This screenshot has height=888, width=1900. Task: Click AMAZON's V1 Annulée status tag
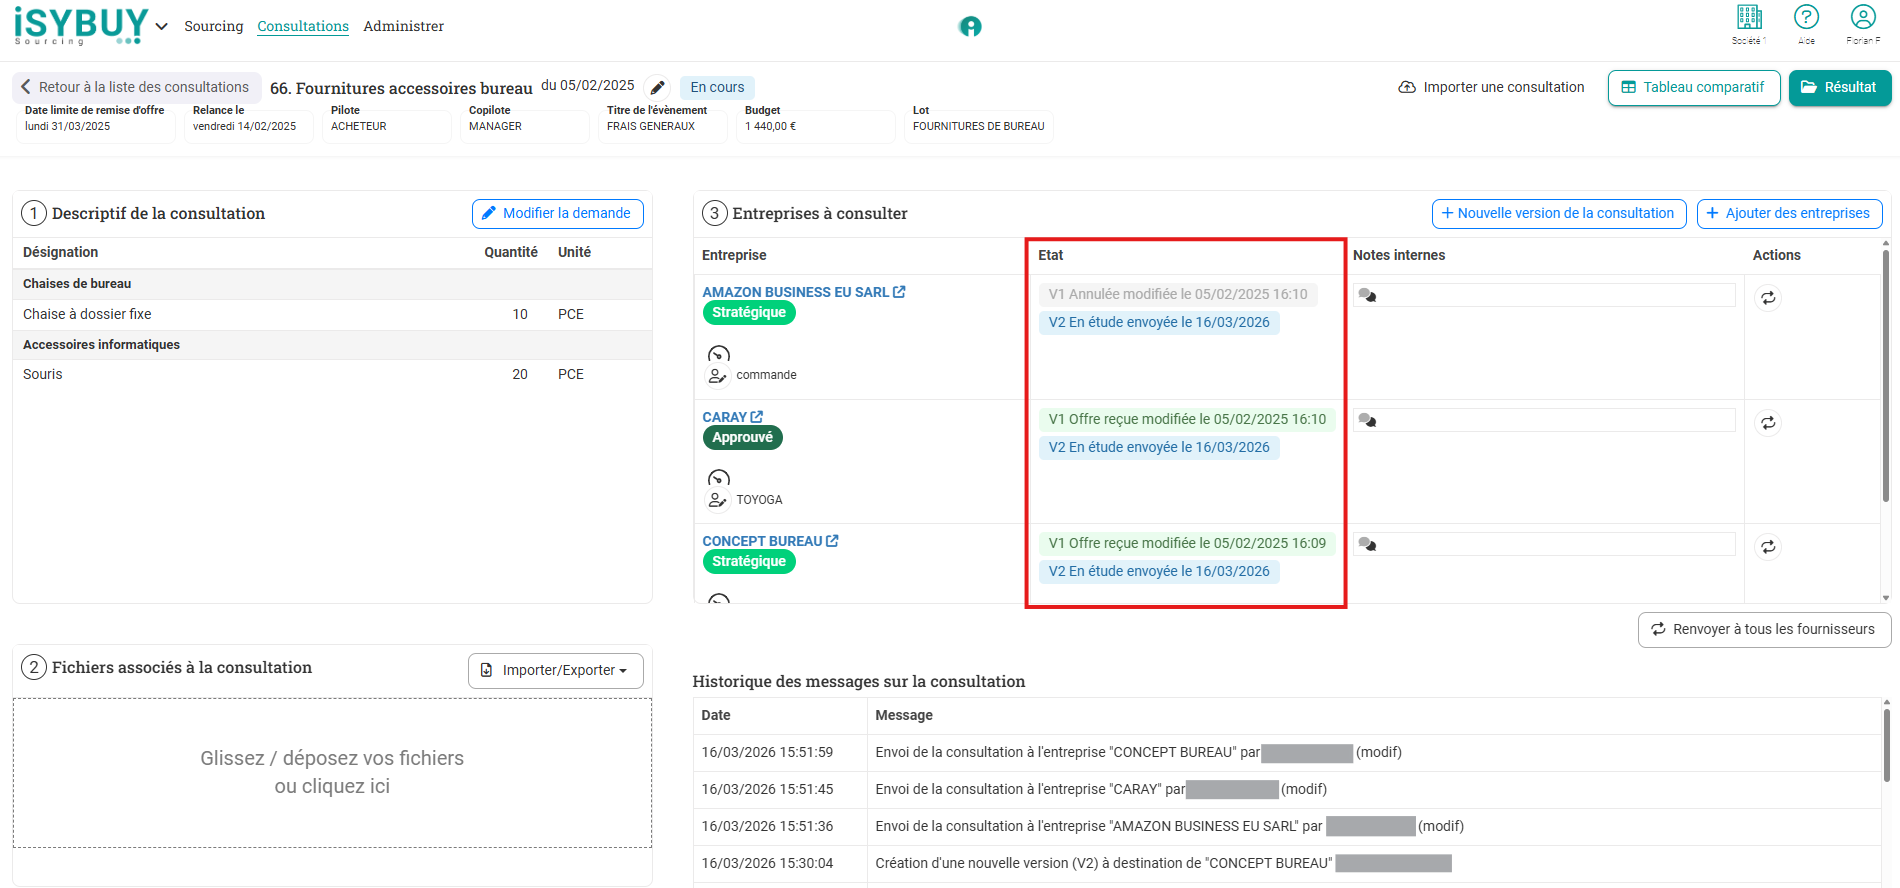[1178, 294]
